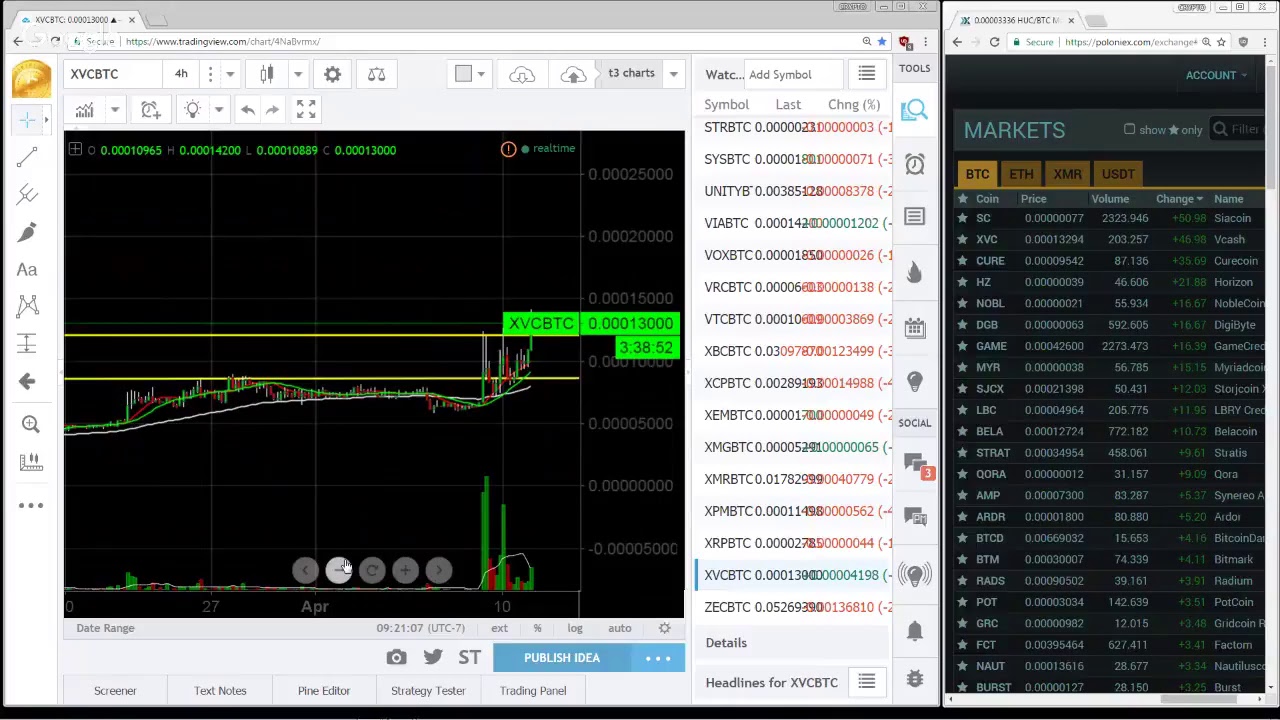
Task: Click the PUBLISH IDEA button
Action: [x=562, y=657]
